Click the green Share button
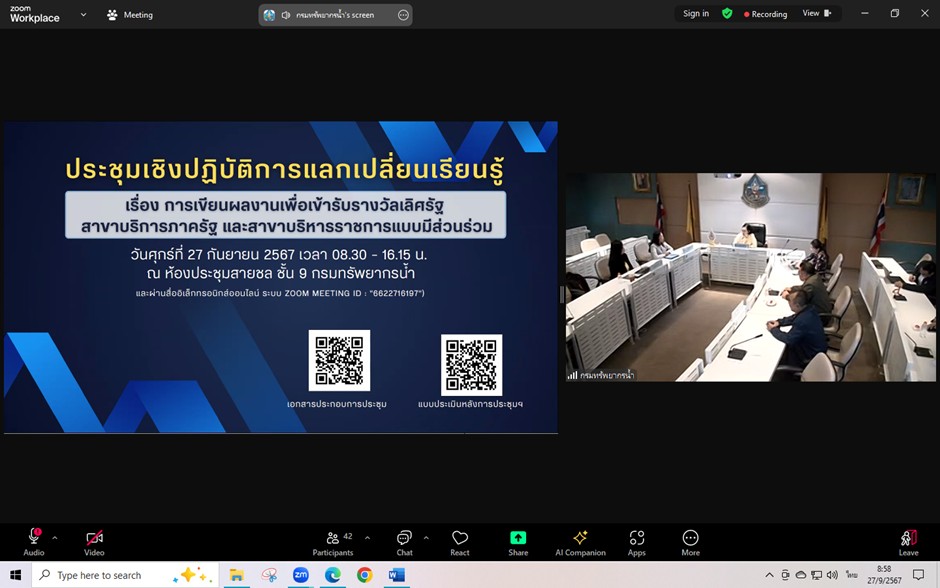This screenshot has width=940, height=588. click(518, 540)
